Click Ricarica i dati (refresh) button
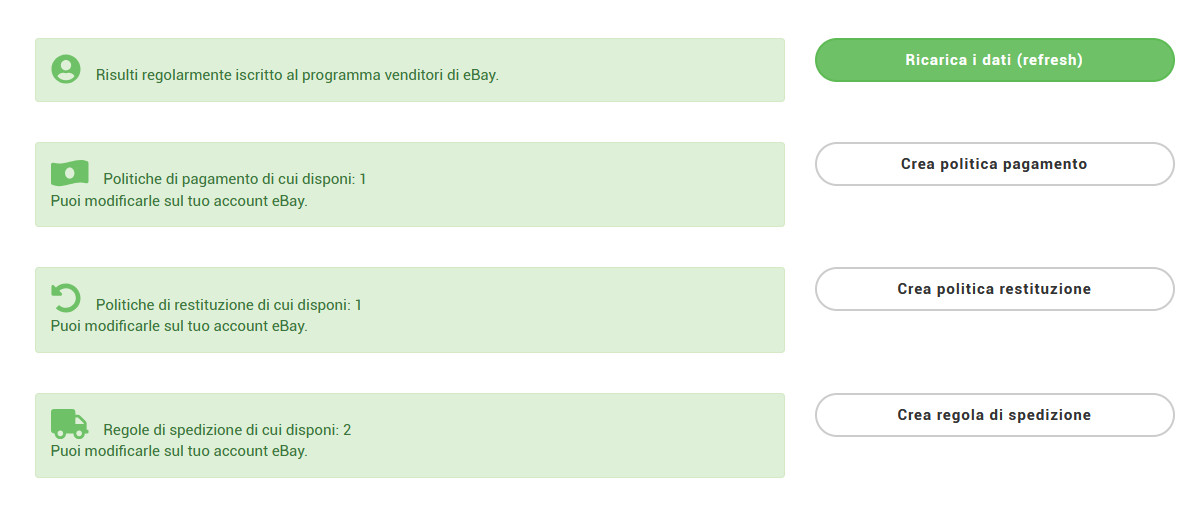This screenshot has width=1201, height=523. point(994,60)
